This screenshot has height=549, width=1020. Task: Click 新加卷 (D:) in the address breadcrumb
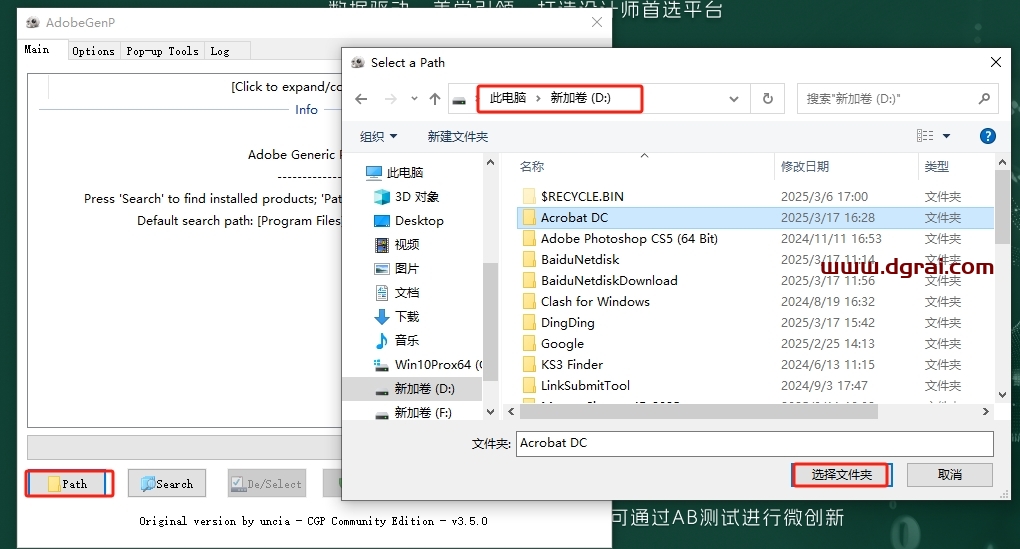click(x=580, y=98)
